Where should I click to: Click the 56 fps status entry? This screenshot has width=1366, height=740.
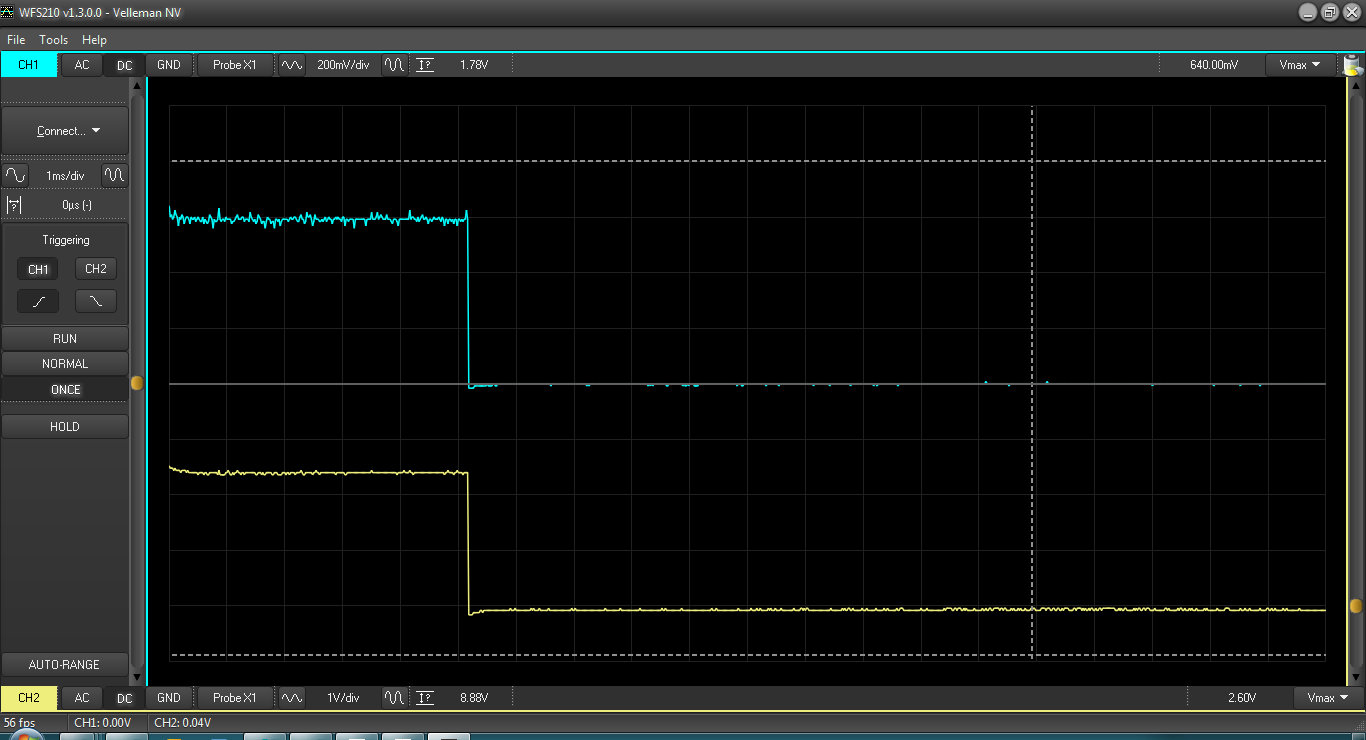tap(20, 722)
